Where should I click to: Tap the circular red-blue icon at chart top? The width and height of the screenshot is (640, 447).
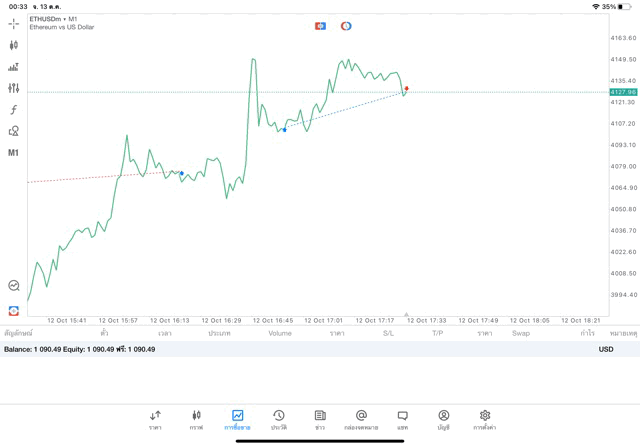click(x=346, y=26)
